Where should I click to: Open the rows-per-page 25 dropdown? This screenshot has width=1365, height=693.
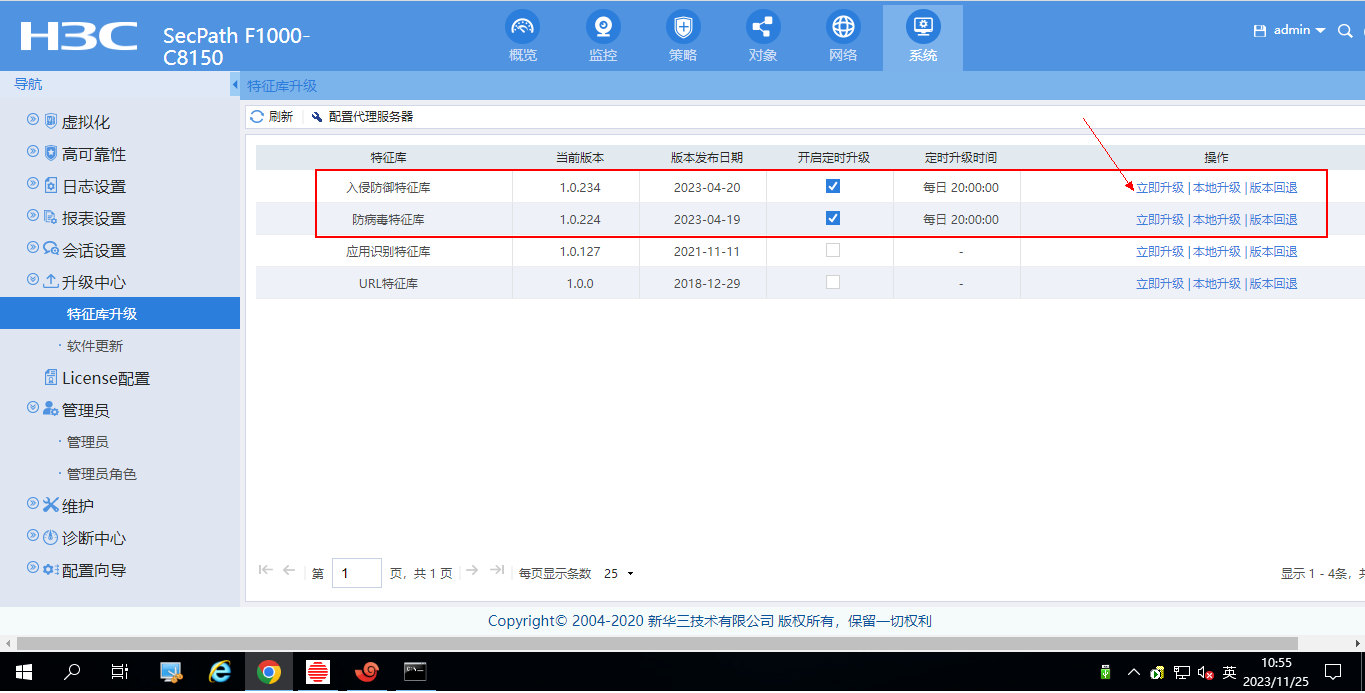(619, 574)
